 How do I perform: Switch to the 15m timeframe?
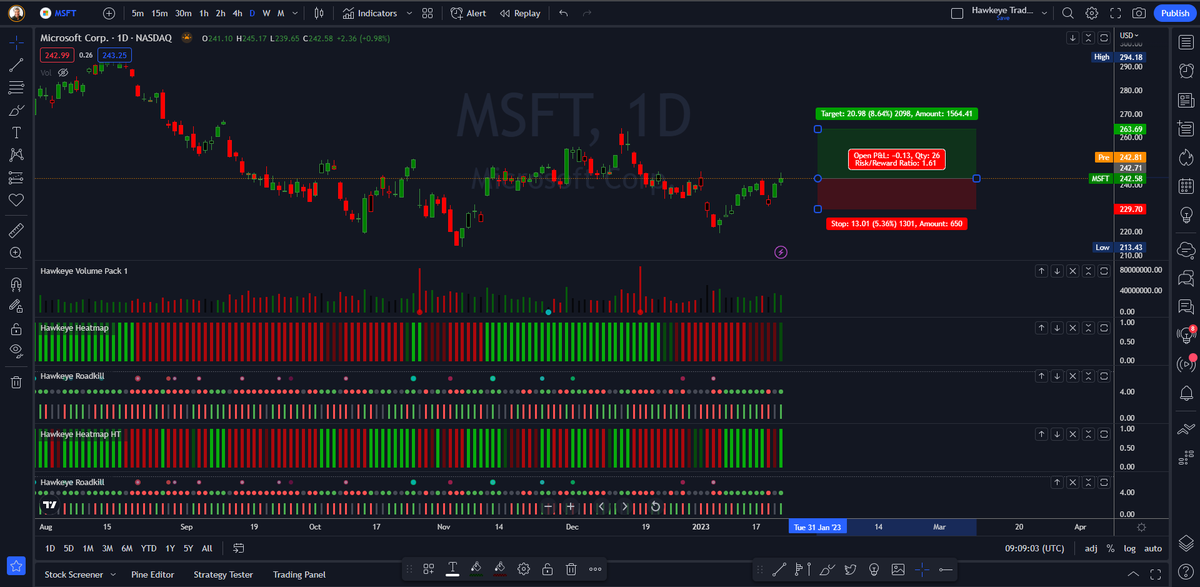[x=159, y=13]
